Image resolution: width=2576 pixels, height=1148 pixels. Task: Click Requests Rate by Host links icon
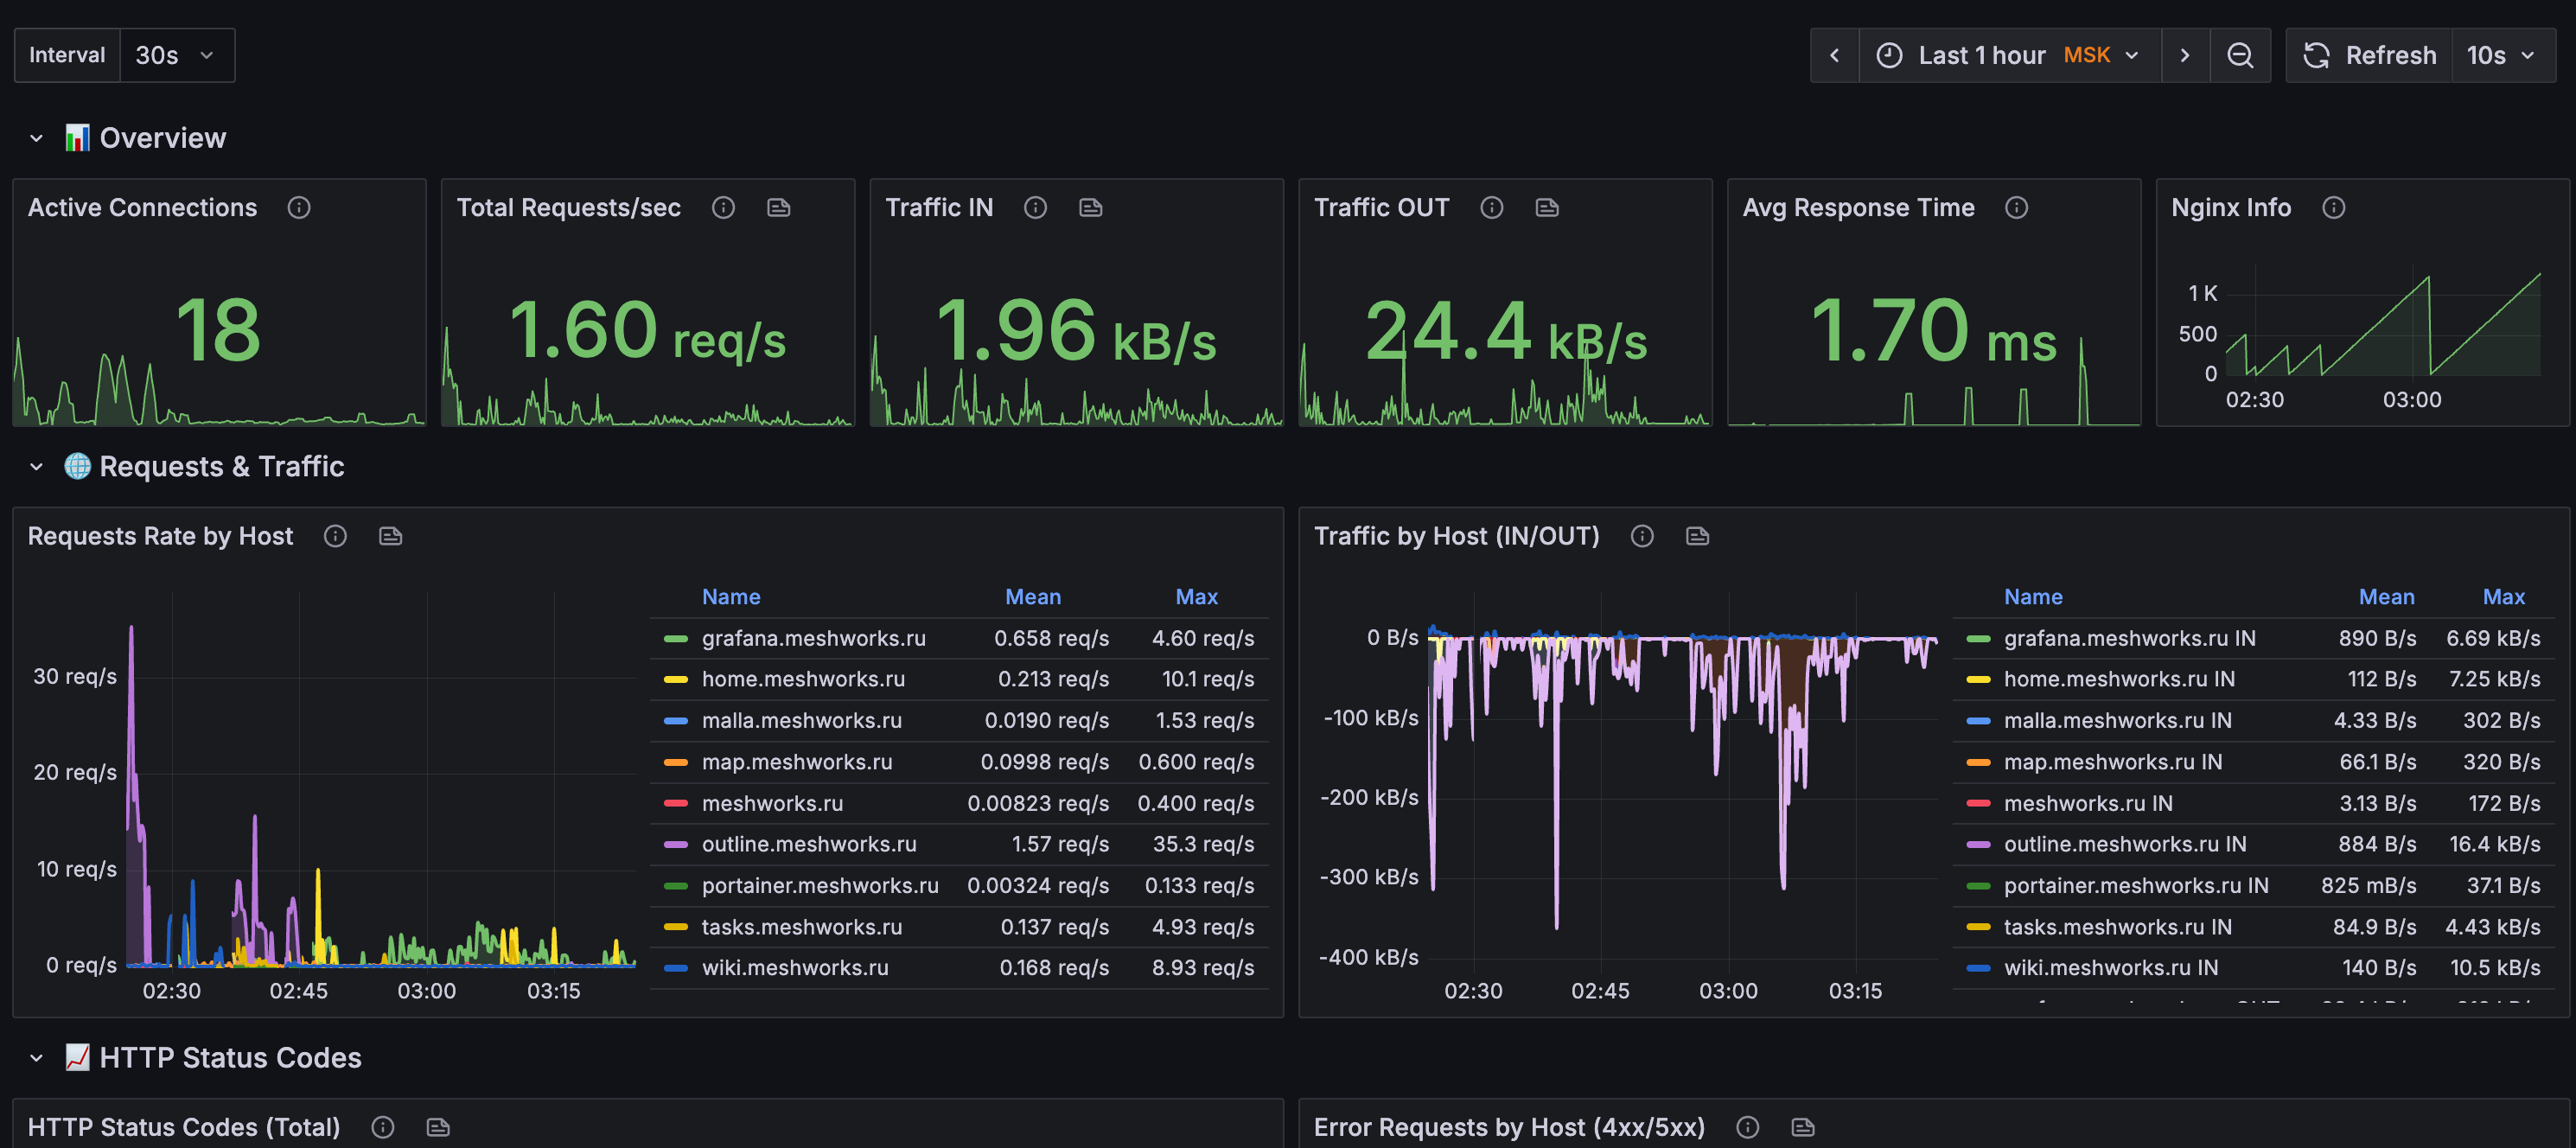pos(390,536)
